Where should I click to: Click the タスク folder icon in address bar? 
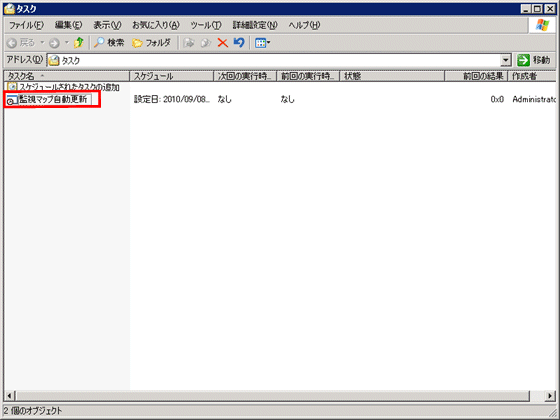54,60
